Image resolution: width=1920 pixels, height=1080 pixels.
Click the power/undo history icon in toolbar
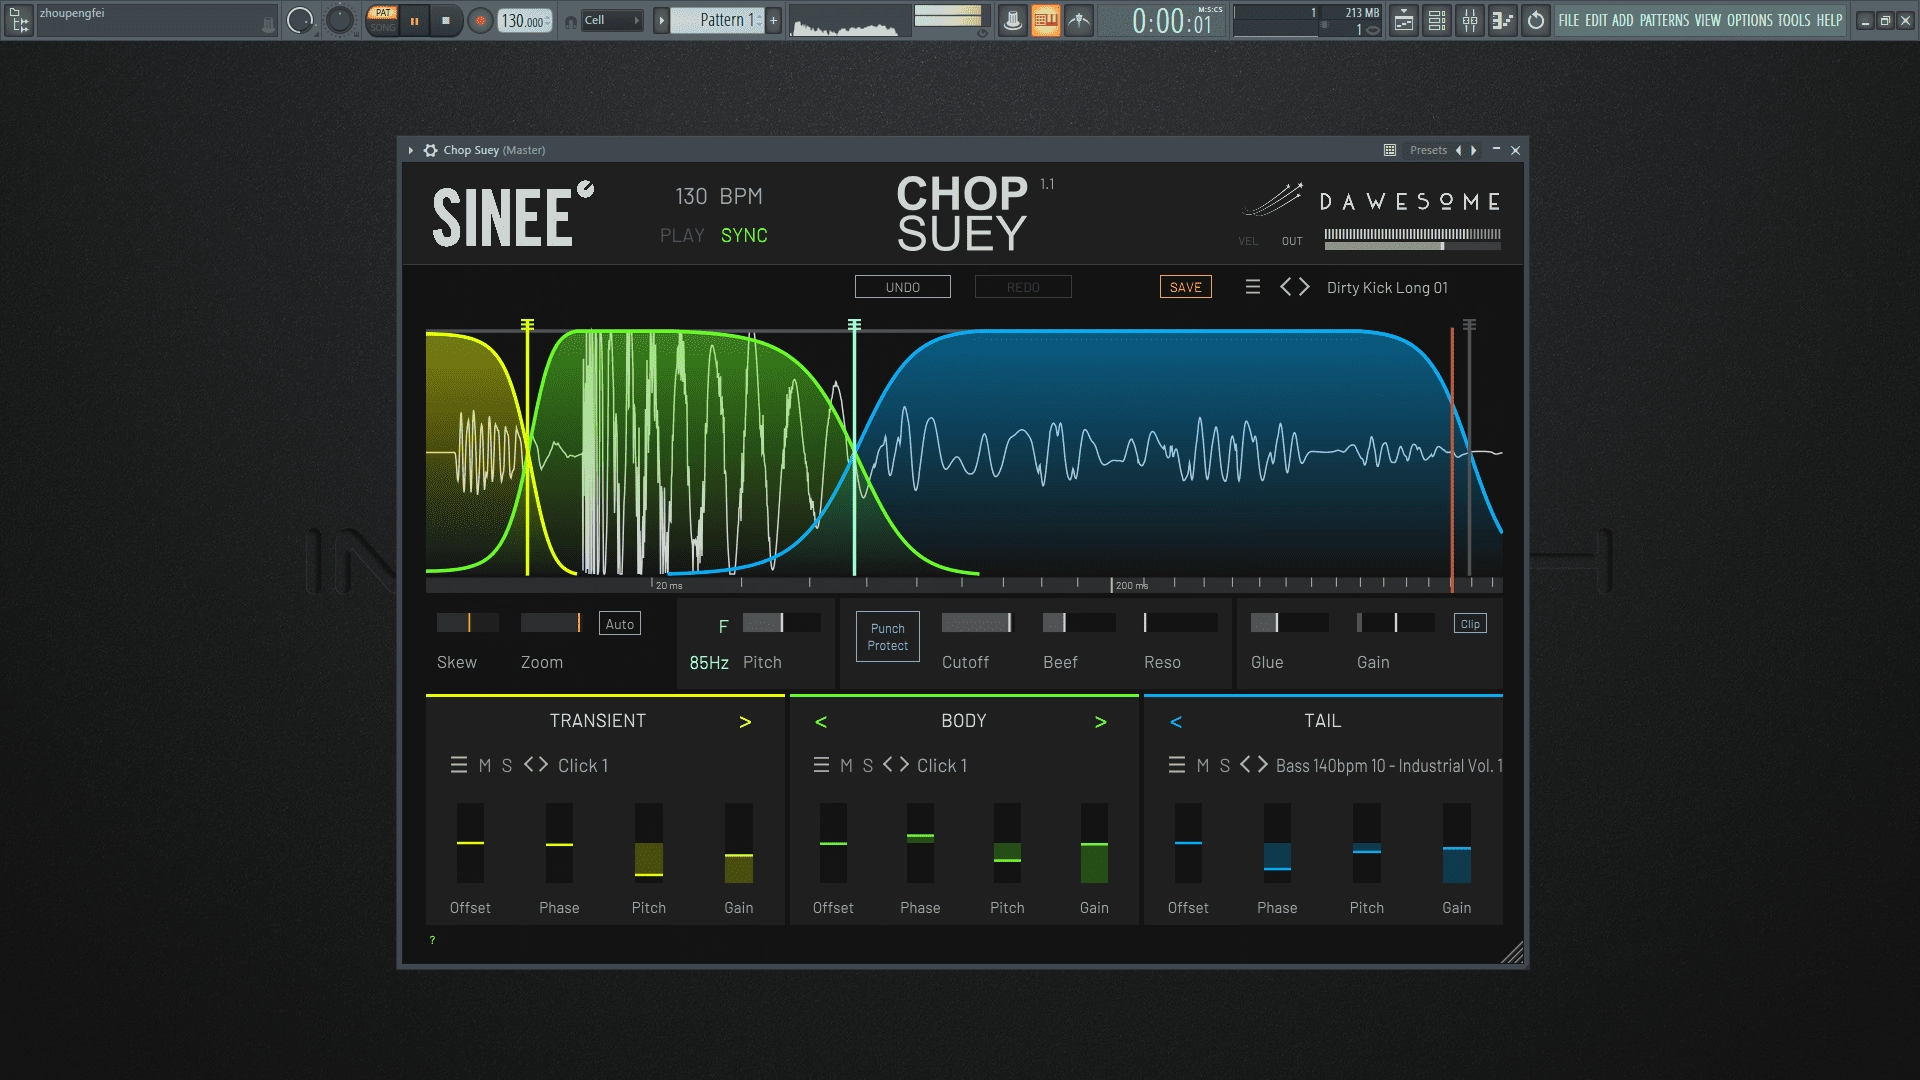(x=1536, y=20)
